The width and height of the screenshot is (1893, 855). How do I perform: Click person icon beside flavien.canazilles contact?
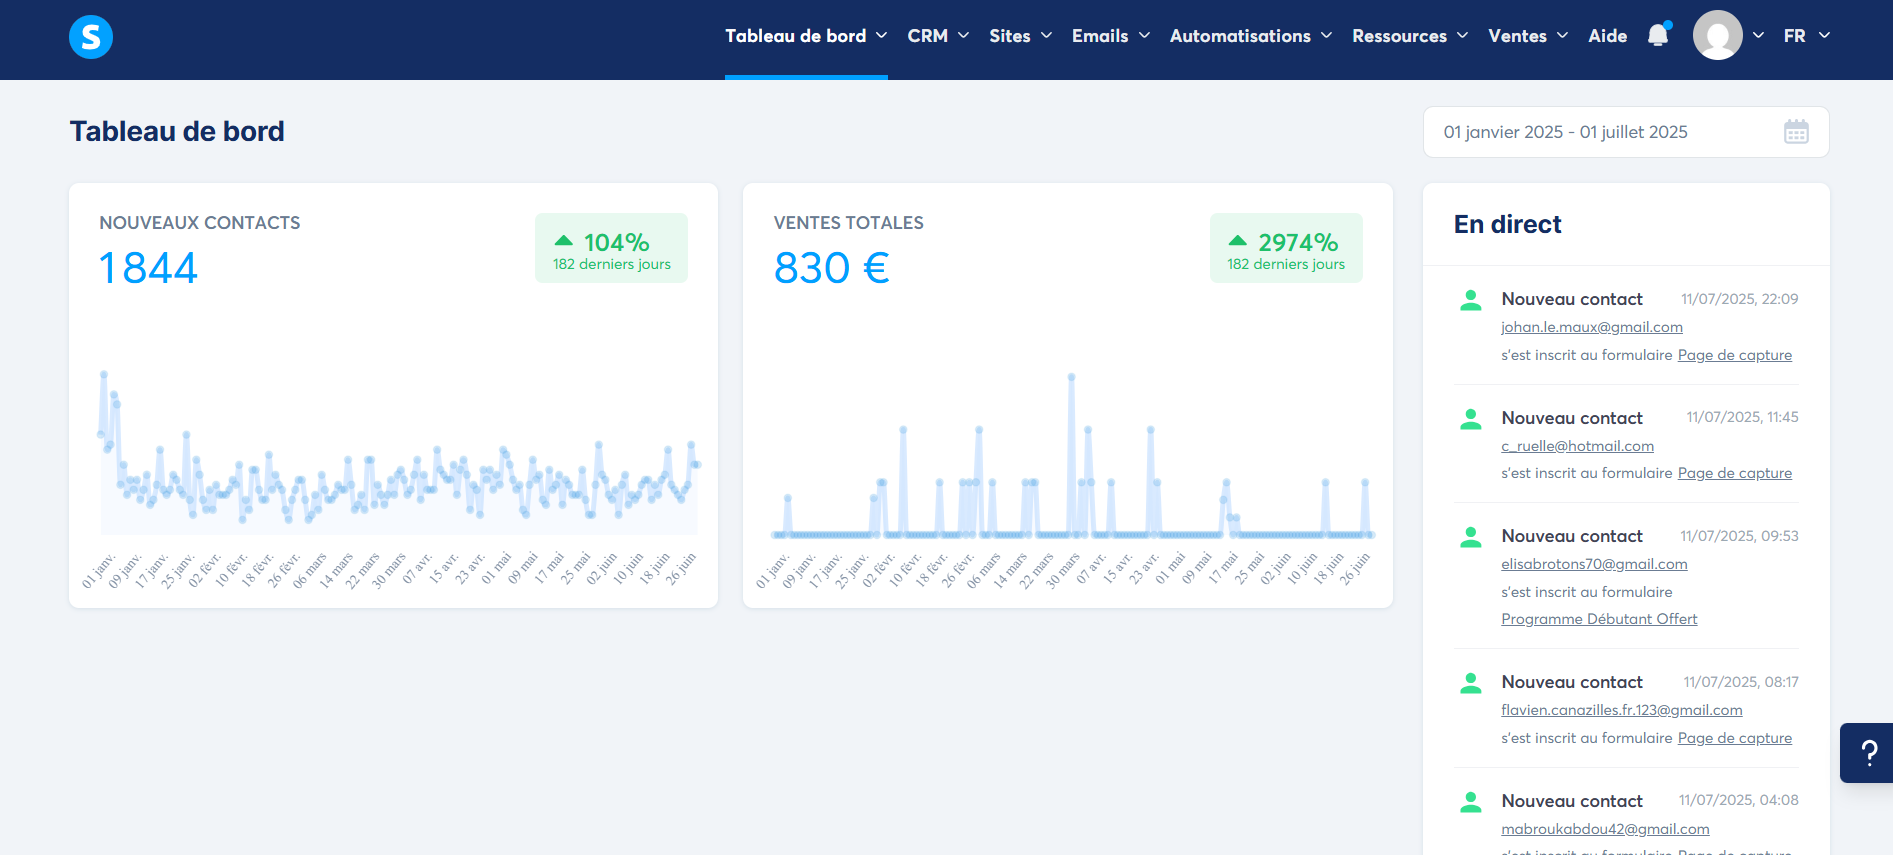pyautogui.click(x=1470, y=683)
